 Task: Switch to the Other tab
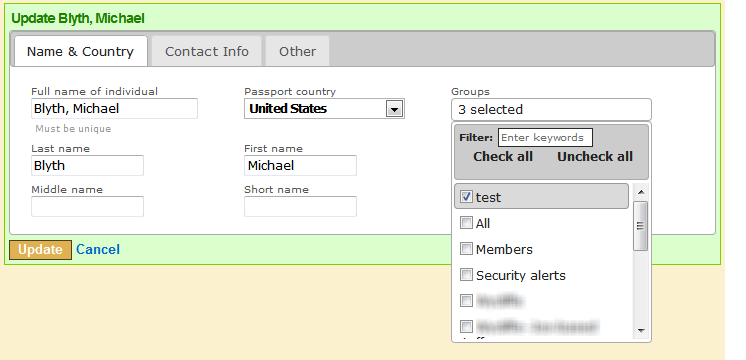(297, 51)
